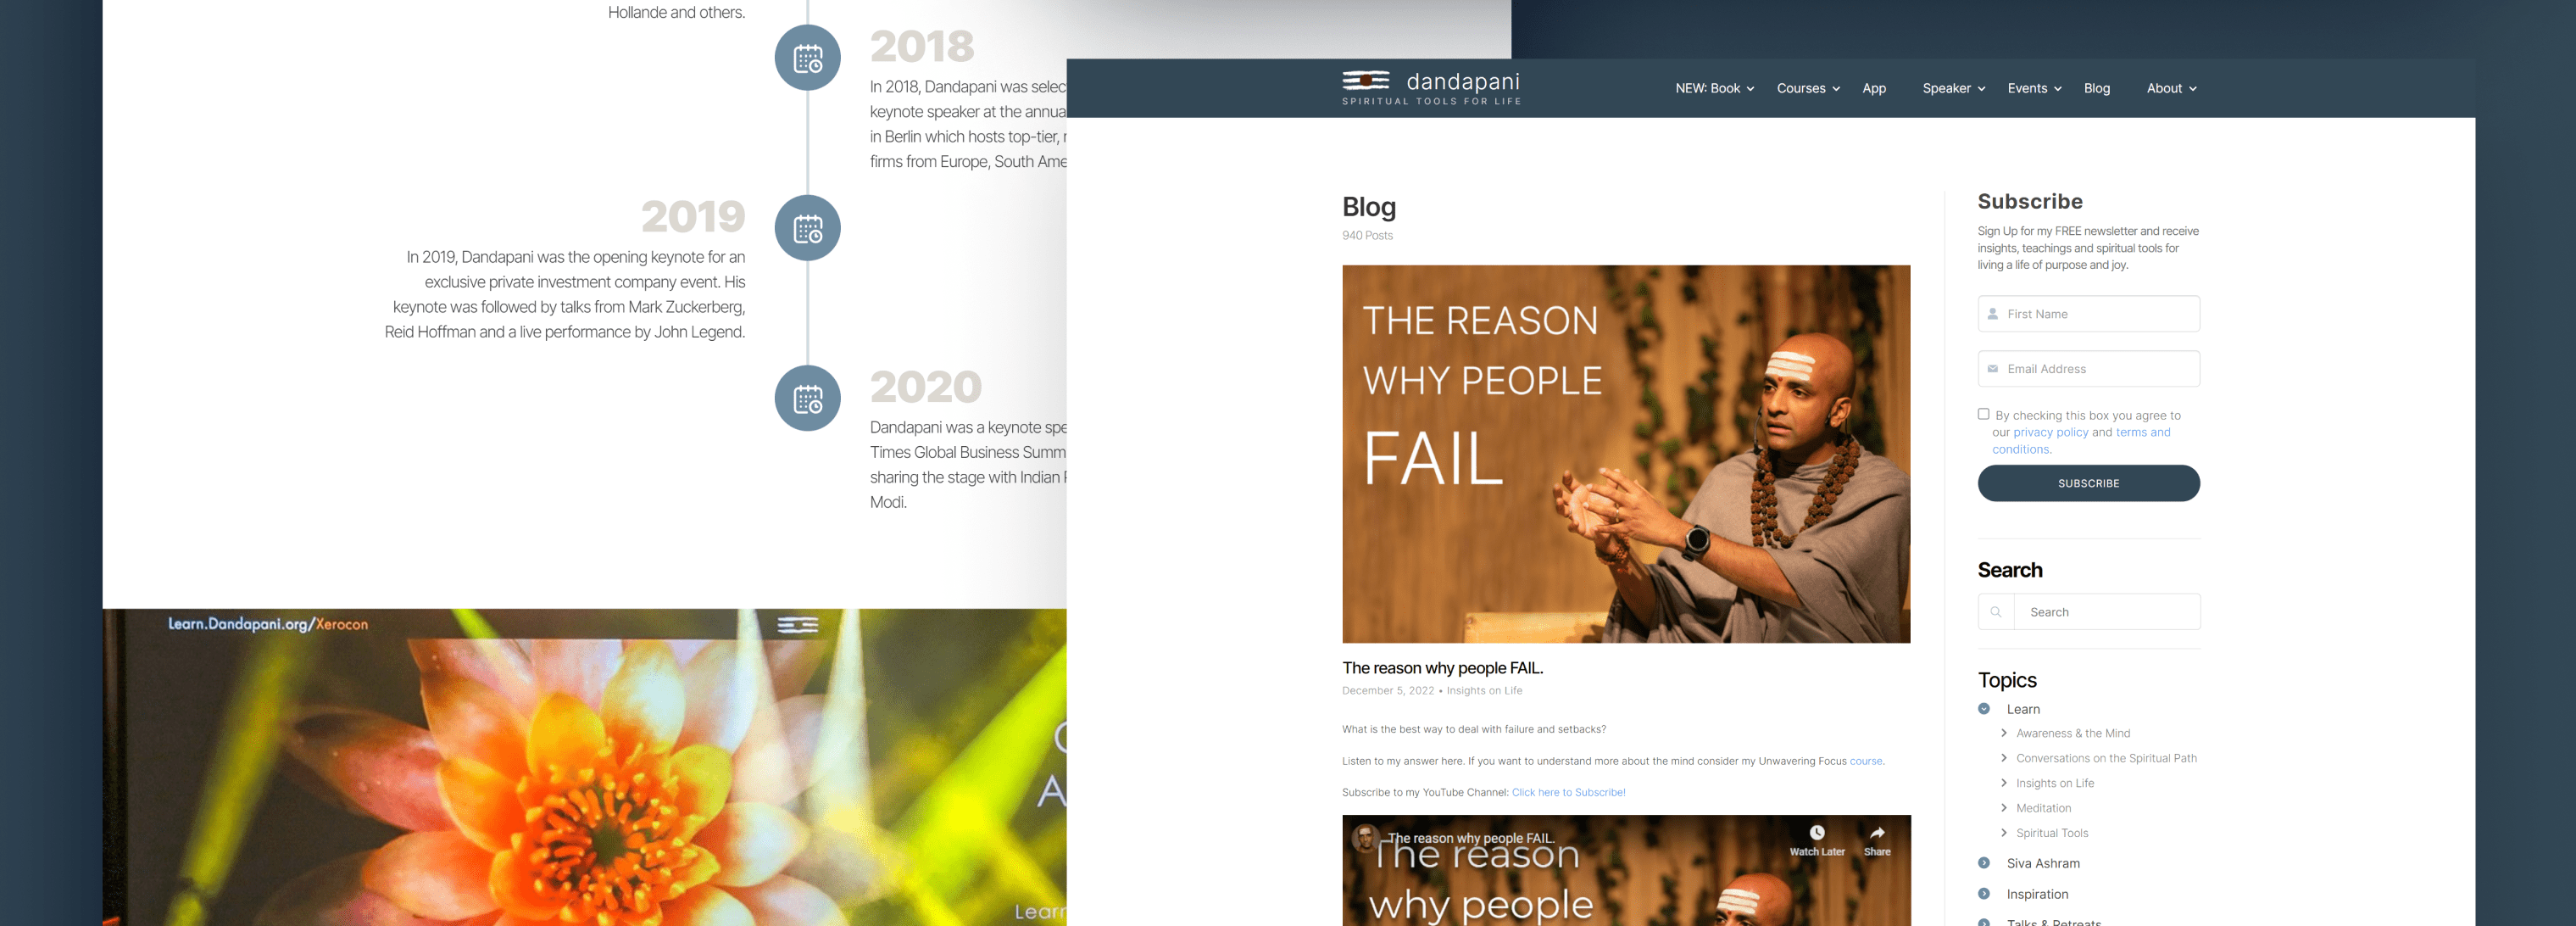Expand the Siva Ashram topic
This screenshot has width=2576, height=926.
point(1984,863)
